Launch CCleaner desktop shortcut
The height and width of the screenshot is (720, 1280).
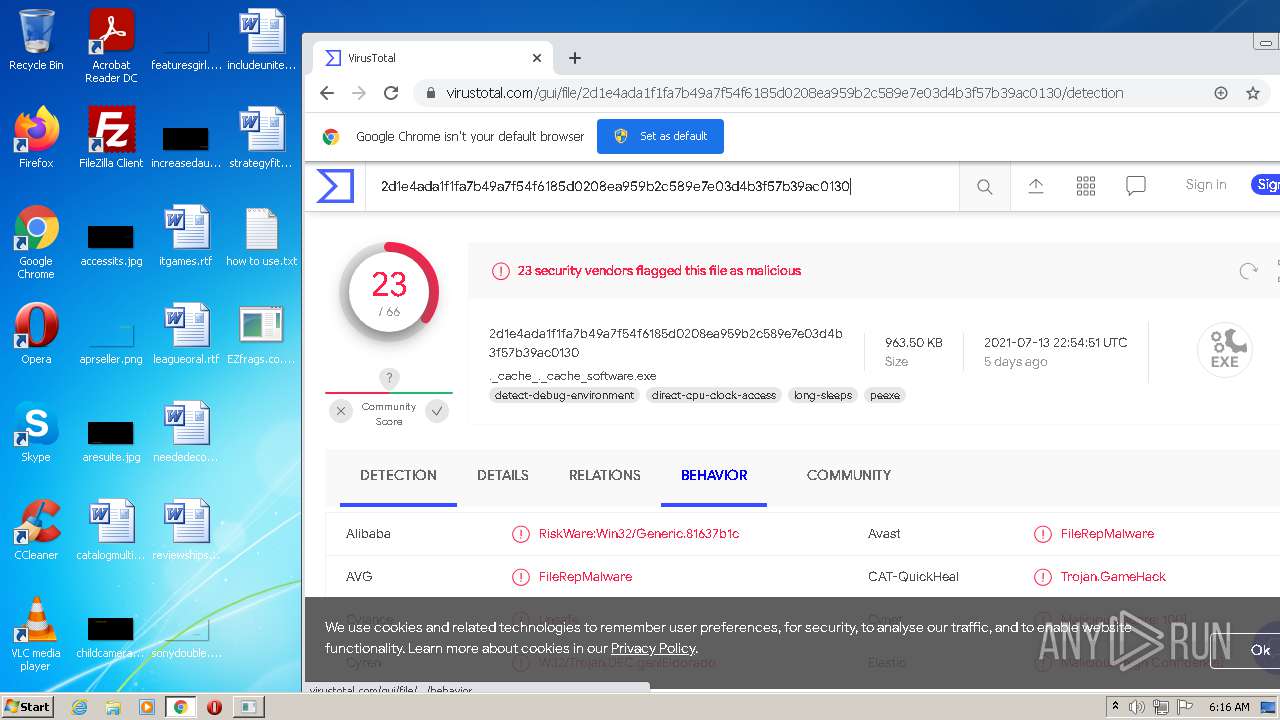(36, 530)
